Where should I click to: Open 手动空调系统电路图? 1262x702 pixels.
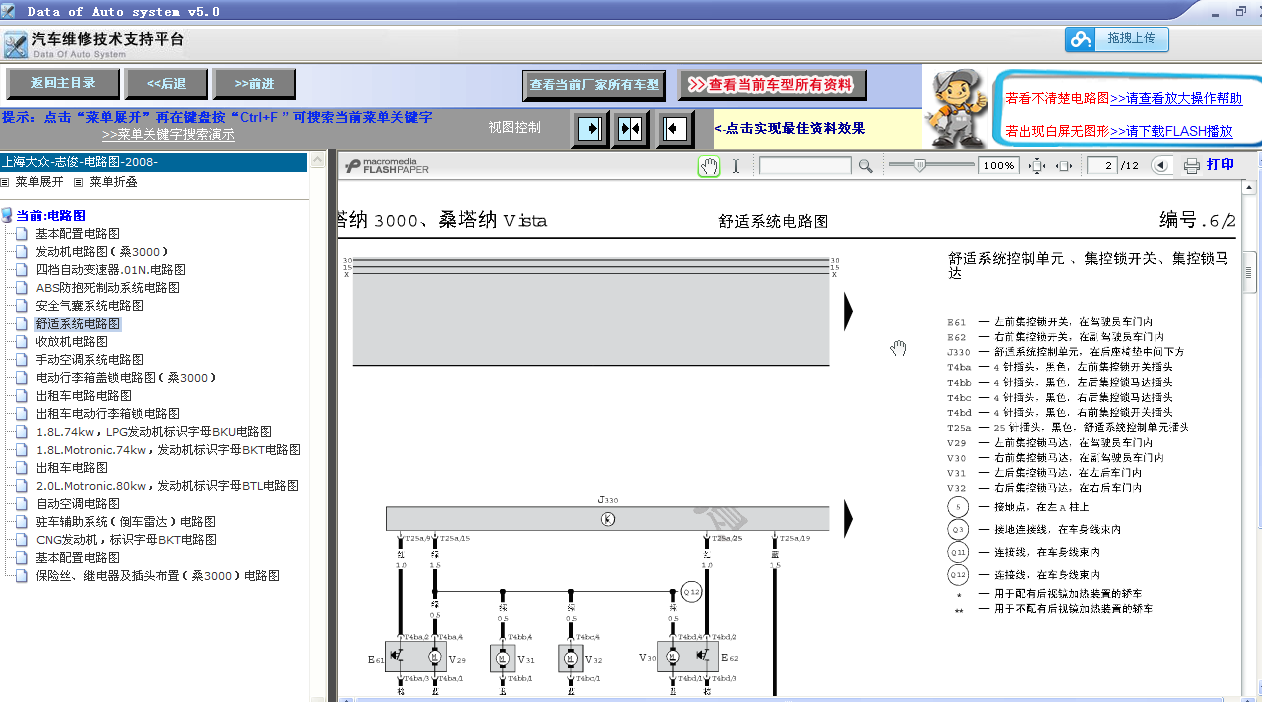89,360
